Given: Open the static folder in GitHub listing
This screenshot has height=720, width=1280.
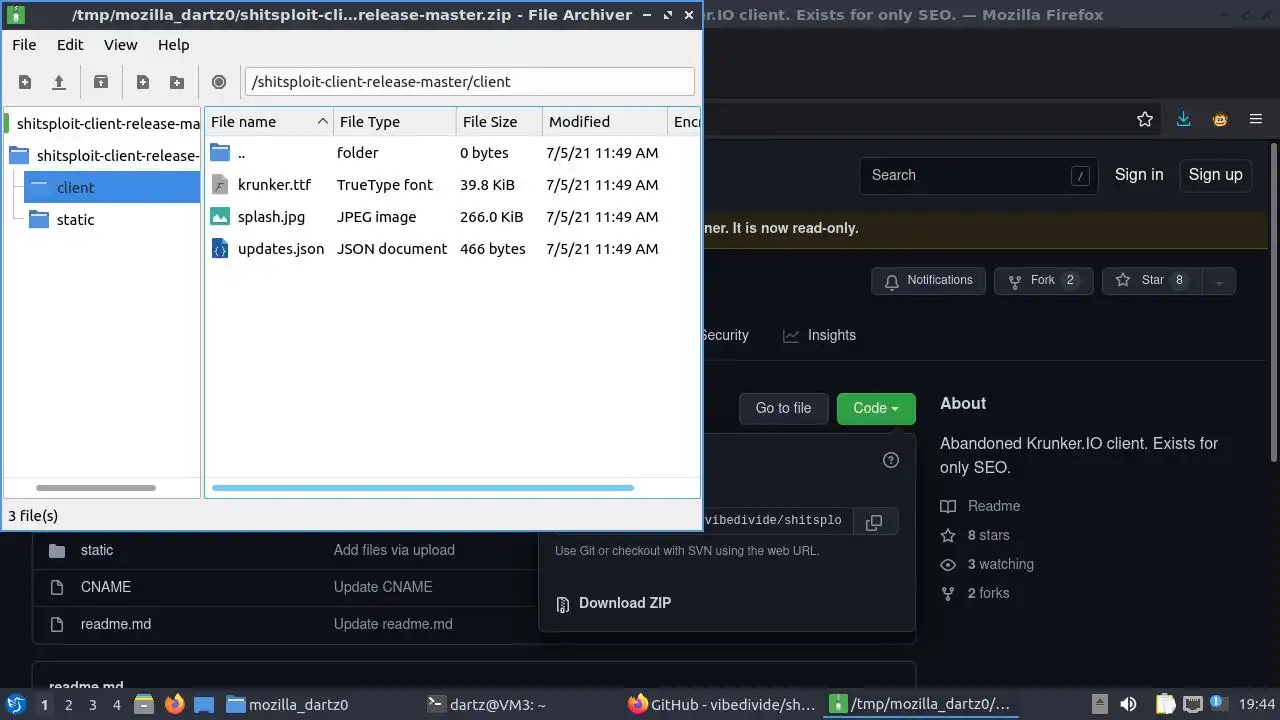Looking at the screenshot, I should pyautogui.click(x=97, y=550).
